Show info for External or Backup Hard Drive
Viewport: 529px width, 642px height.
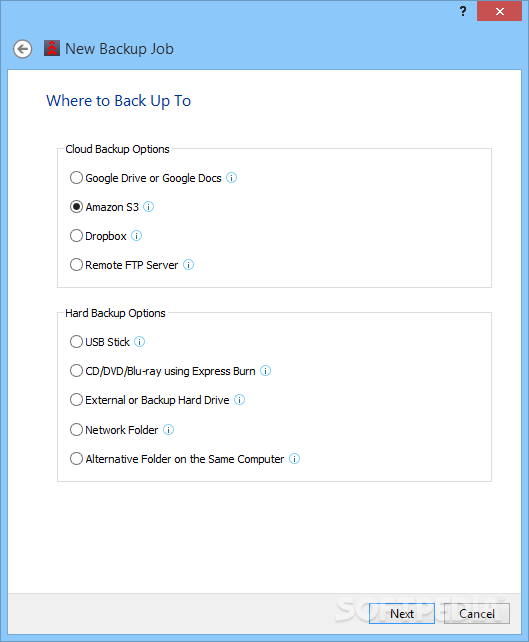click(240, 400)
